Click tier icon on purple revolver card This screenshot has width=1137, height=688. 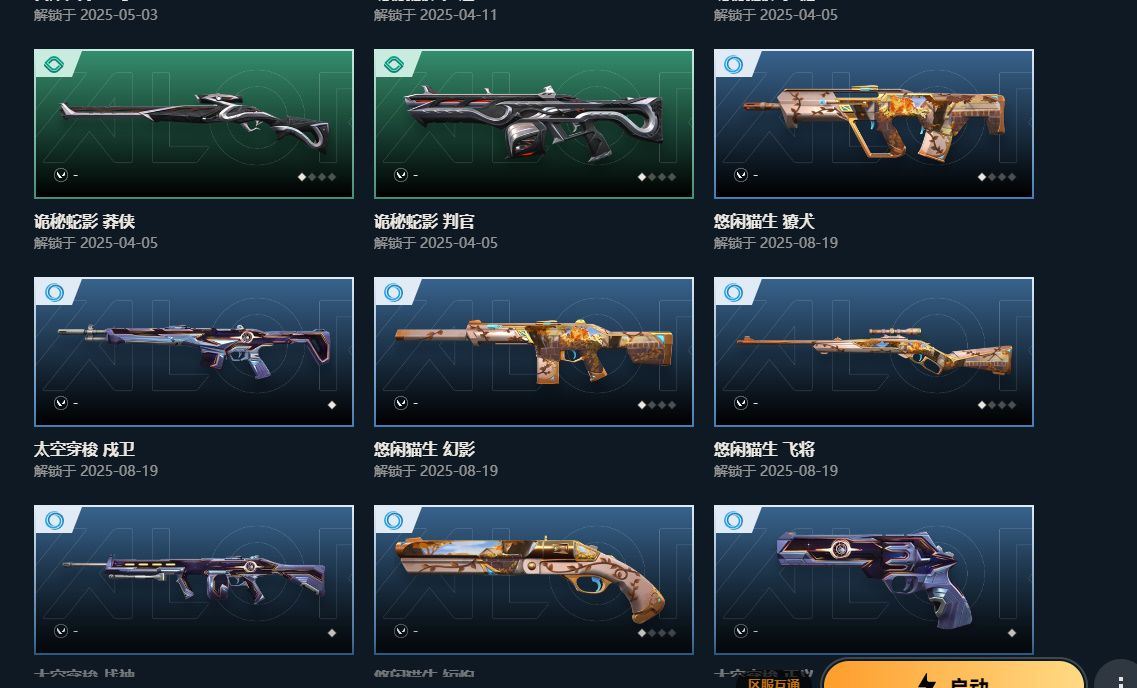[733, 521]
